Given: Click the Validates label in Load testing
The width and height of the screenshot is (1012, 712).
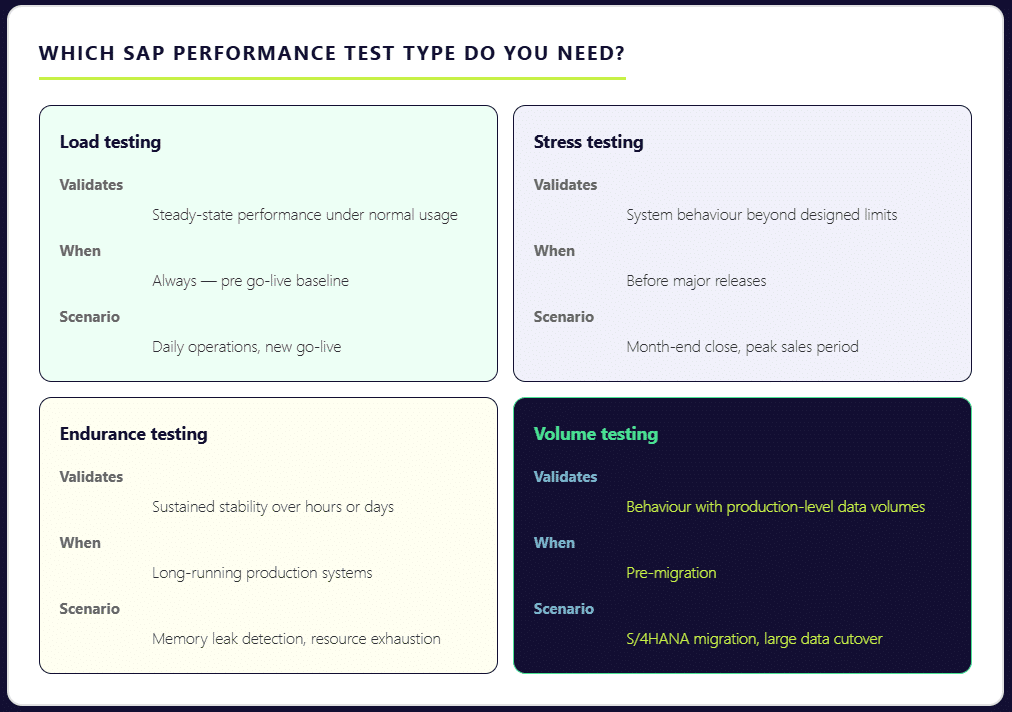Looking at the screenshot, I should 91,185.
